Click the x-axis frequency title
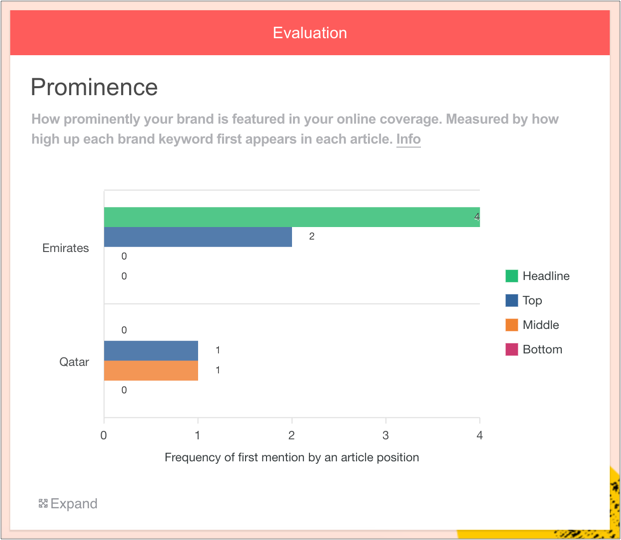This screenshot has height=540, width=621. pyautogui.click(x=291, y=457)
